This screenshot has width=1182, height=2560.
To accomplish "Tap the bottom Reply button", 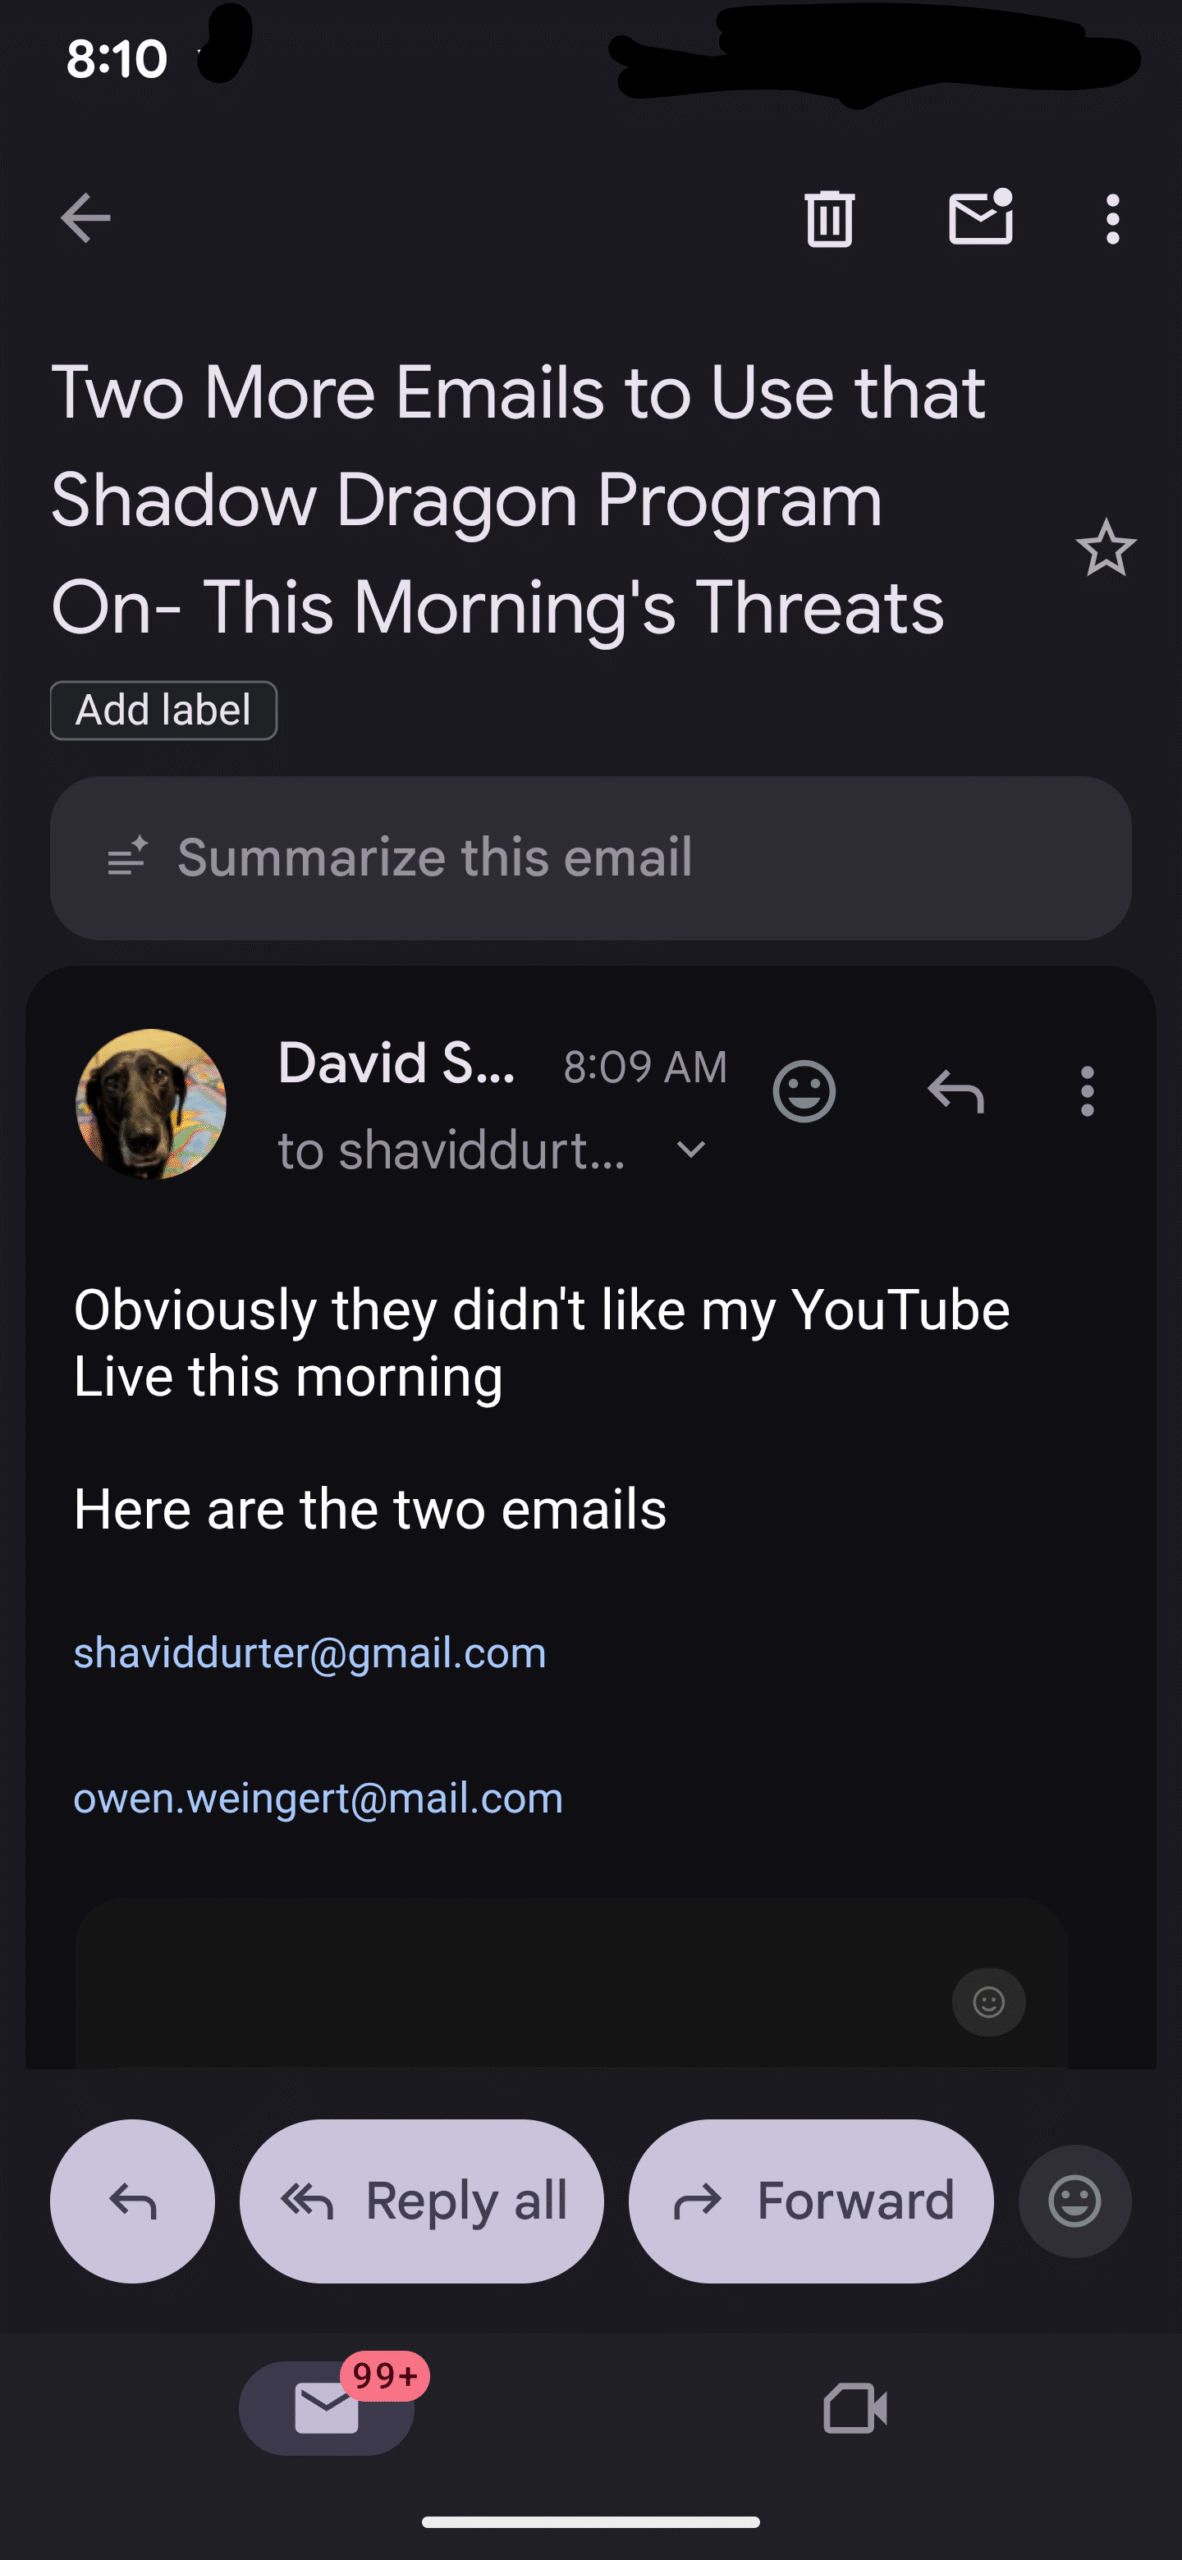I will (x=132, y=2201).
